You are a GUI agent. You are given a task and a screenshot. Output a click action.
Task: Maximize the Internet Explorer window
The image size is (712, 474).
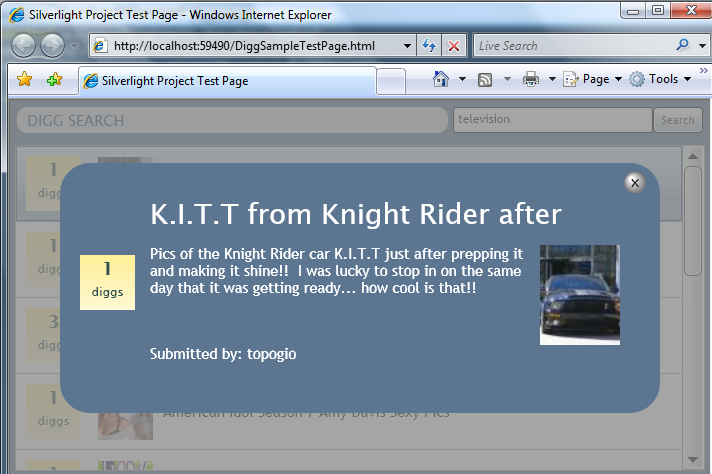tap(658, 10)
